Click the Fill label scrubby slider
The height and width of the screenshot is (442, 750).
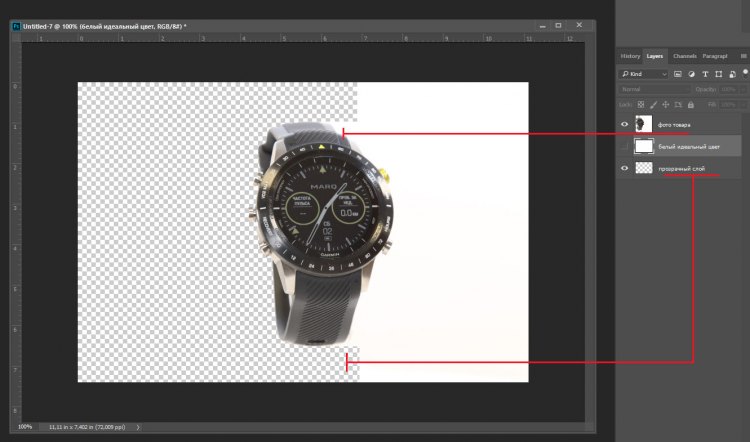(712, 104)
